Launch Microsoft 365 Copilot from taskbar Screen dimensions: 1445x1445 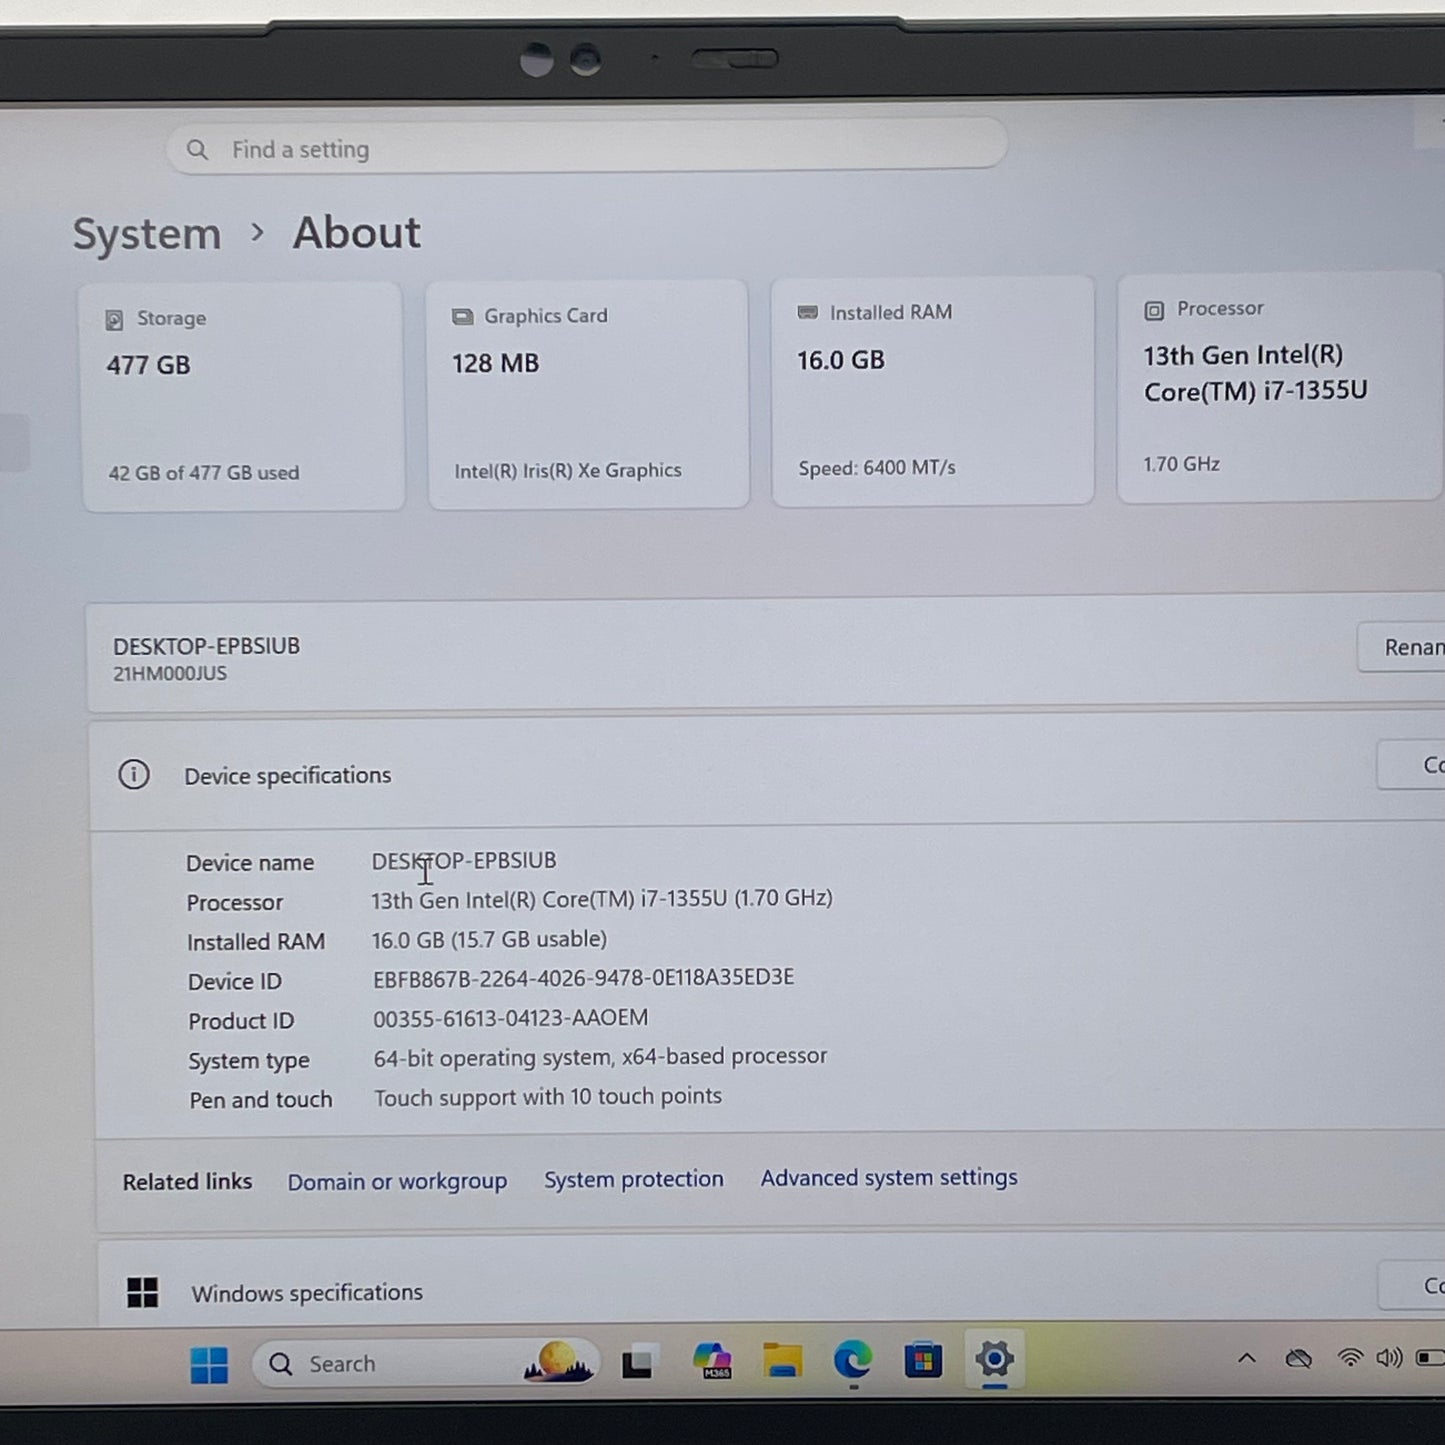pyautogui.click(x=712, y=1361)
